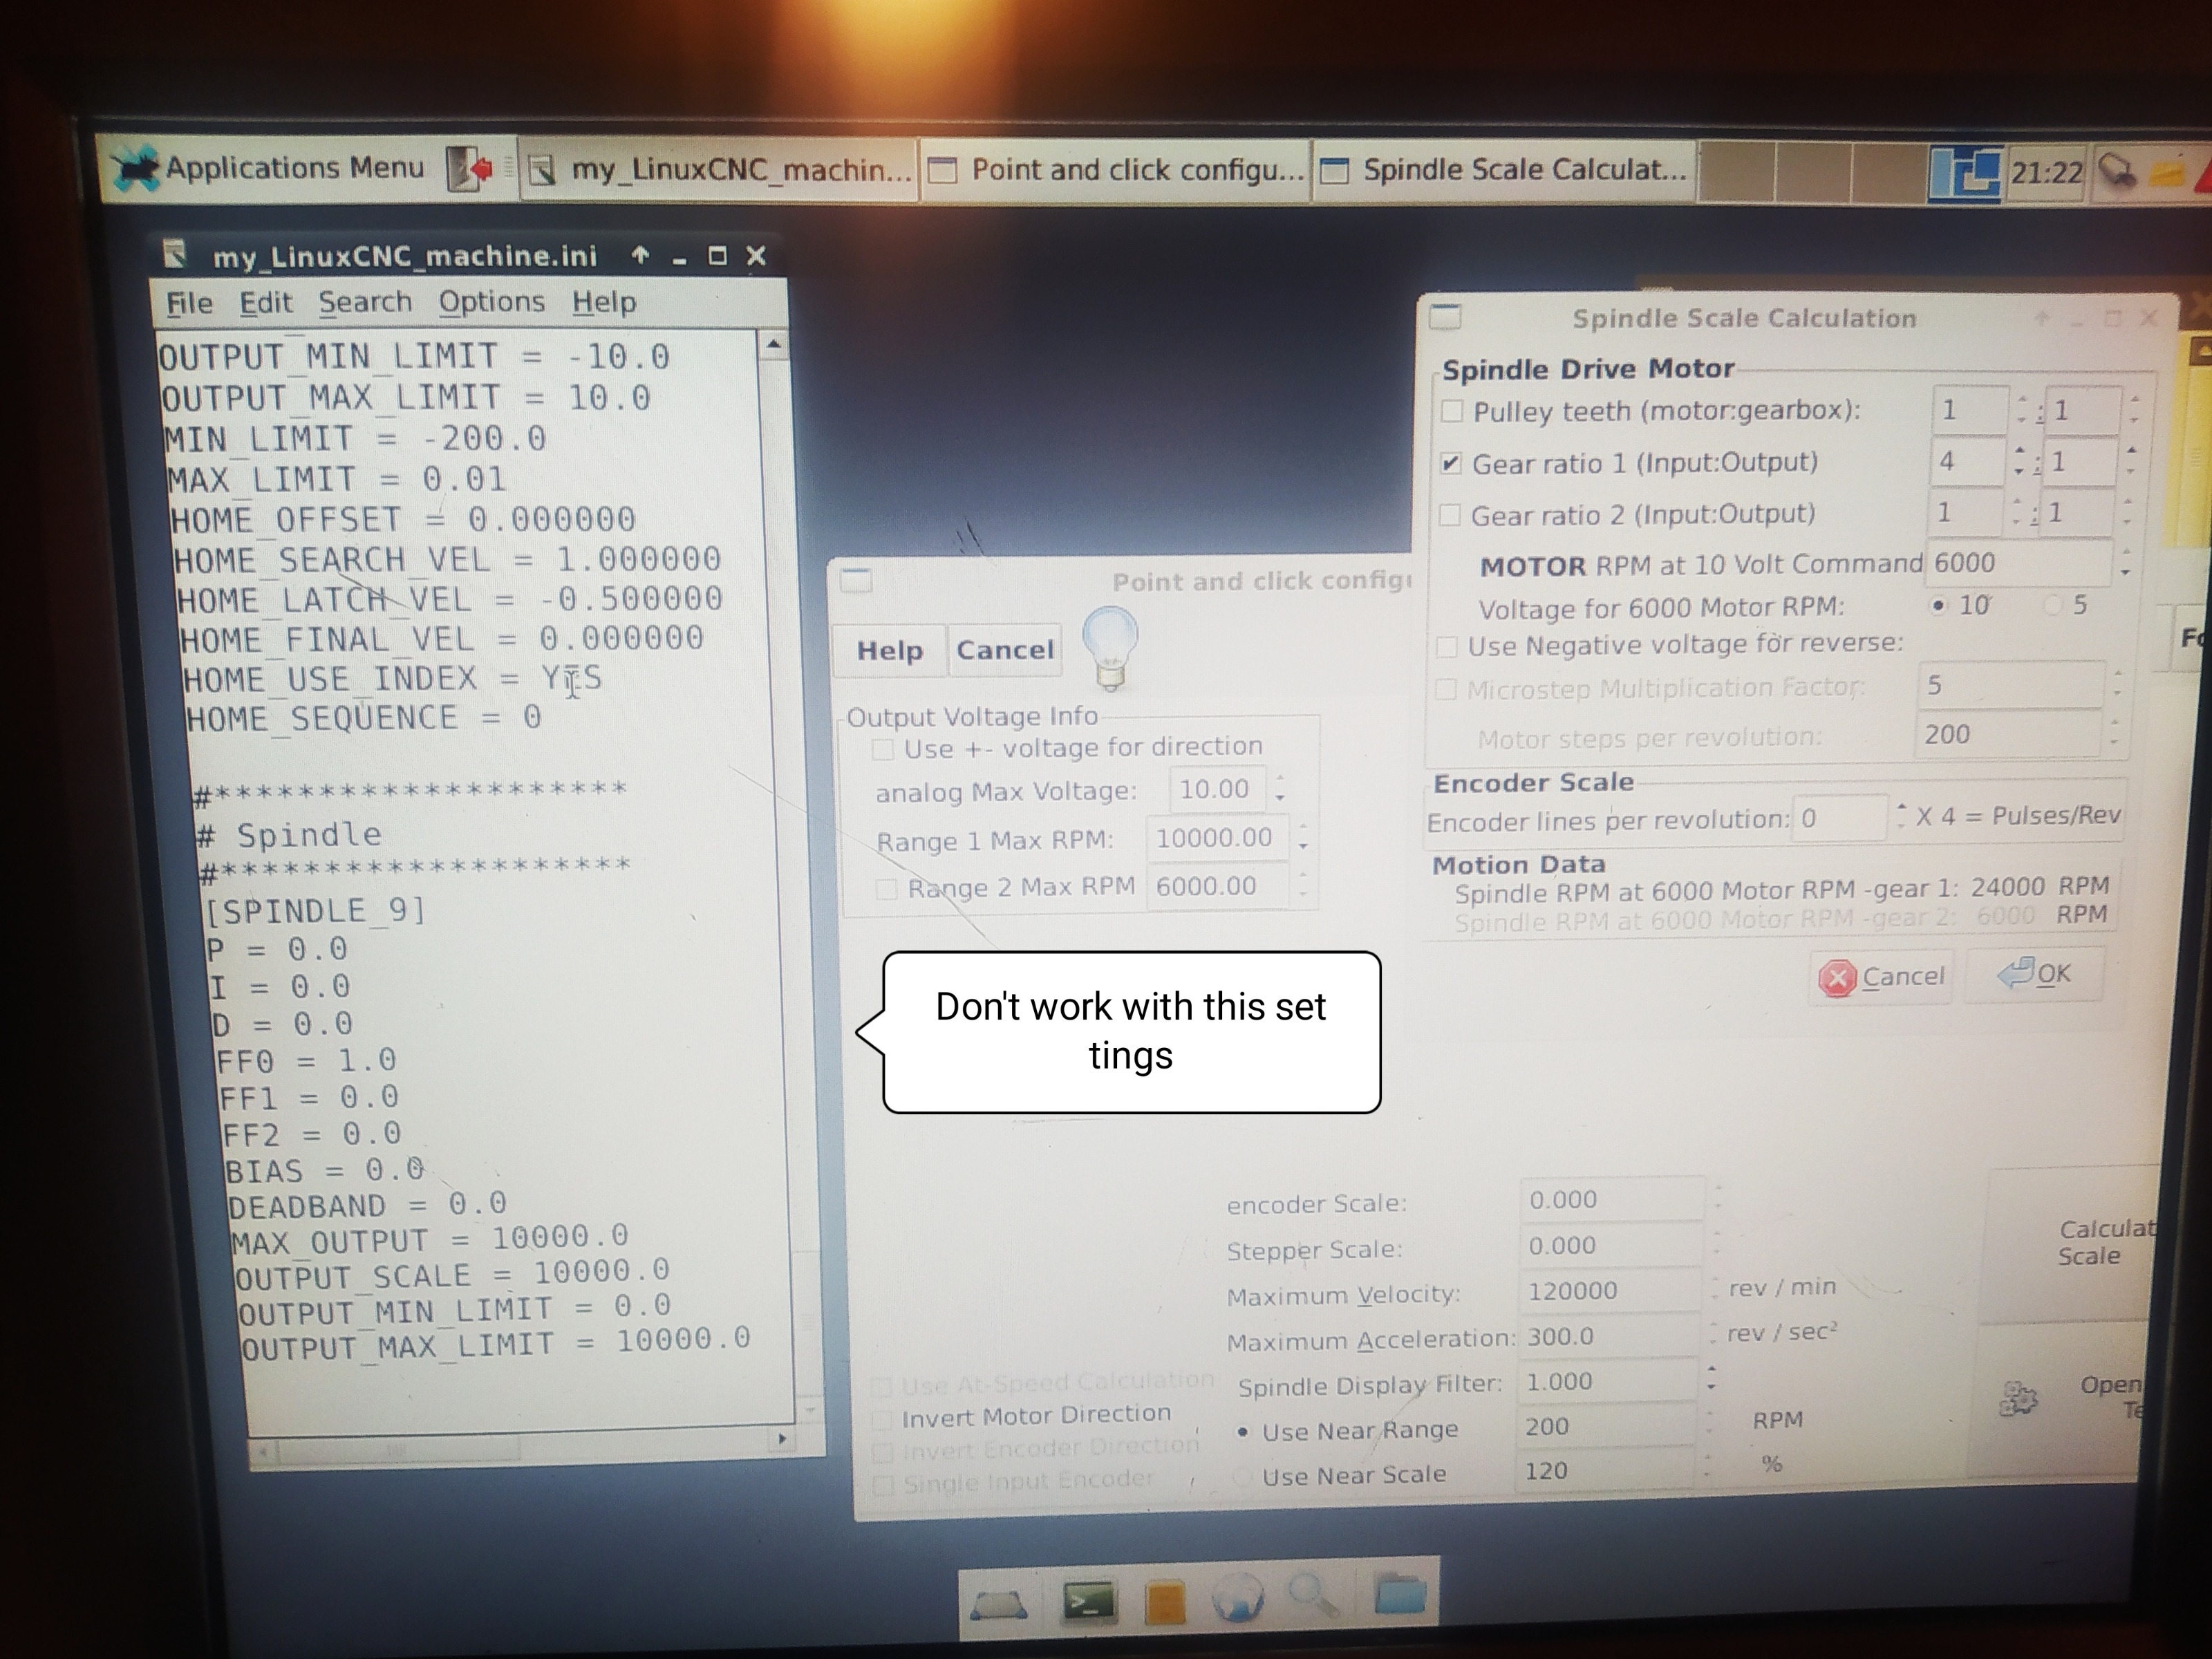The image size is (2212, 1659).
Task: Click stepper arrows of Microstep Multiplication Factor value
Action: [2117, 684]
